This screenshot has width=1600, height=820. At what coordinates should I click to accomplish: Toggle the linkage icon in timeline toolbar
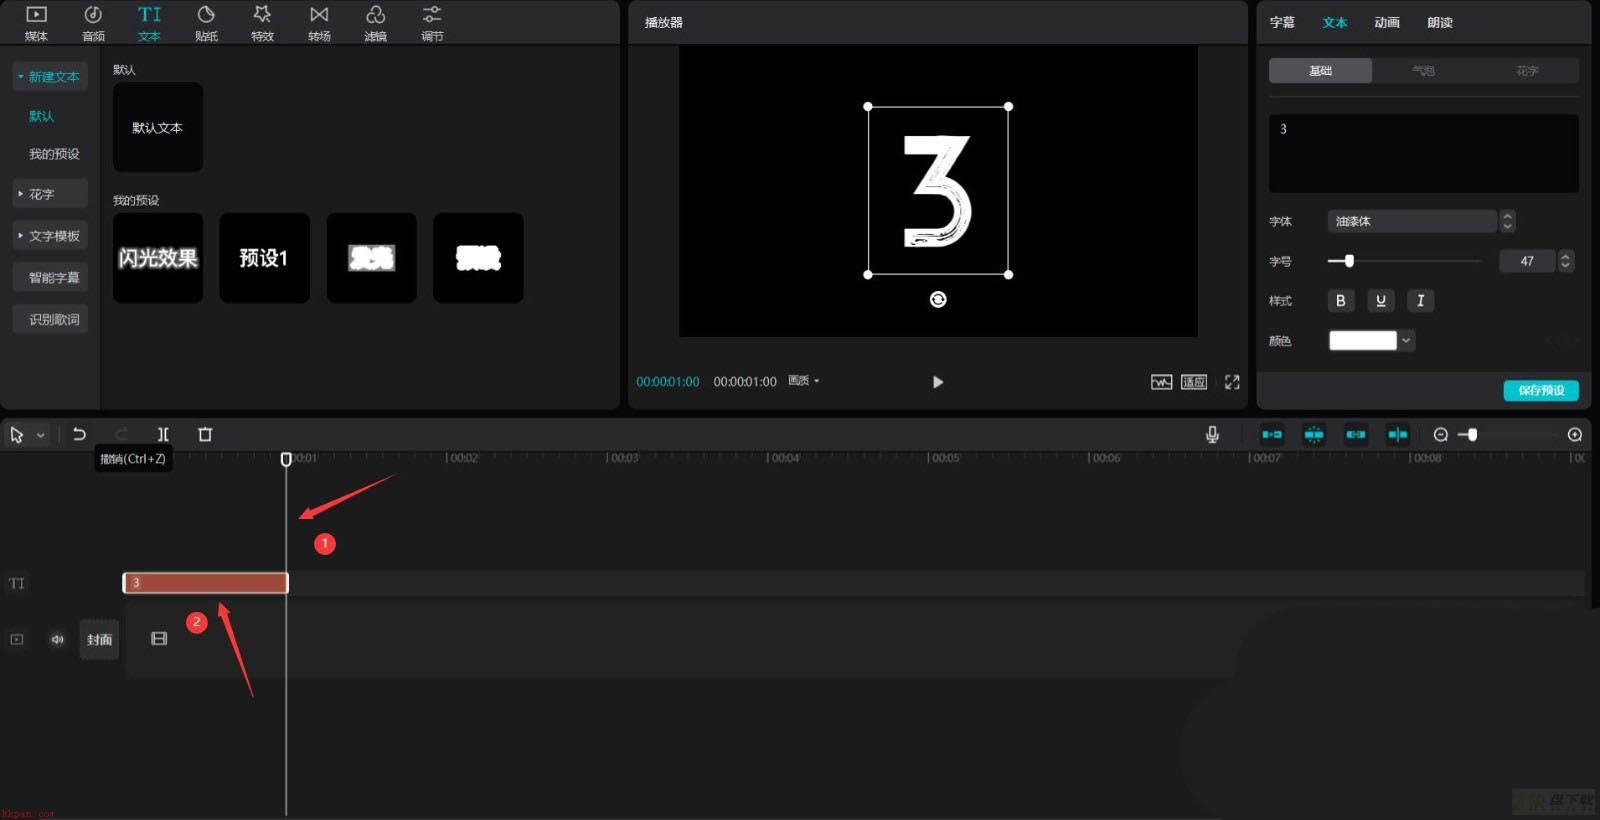[1356, 434]
